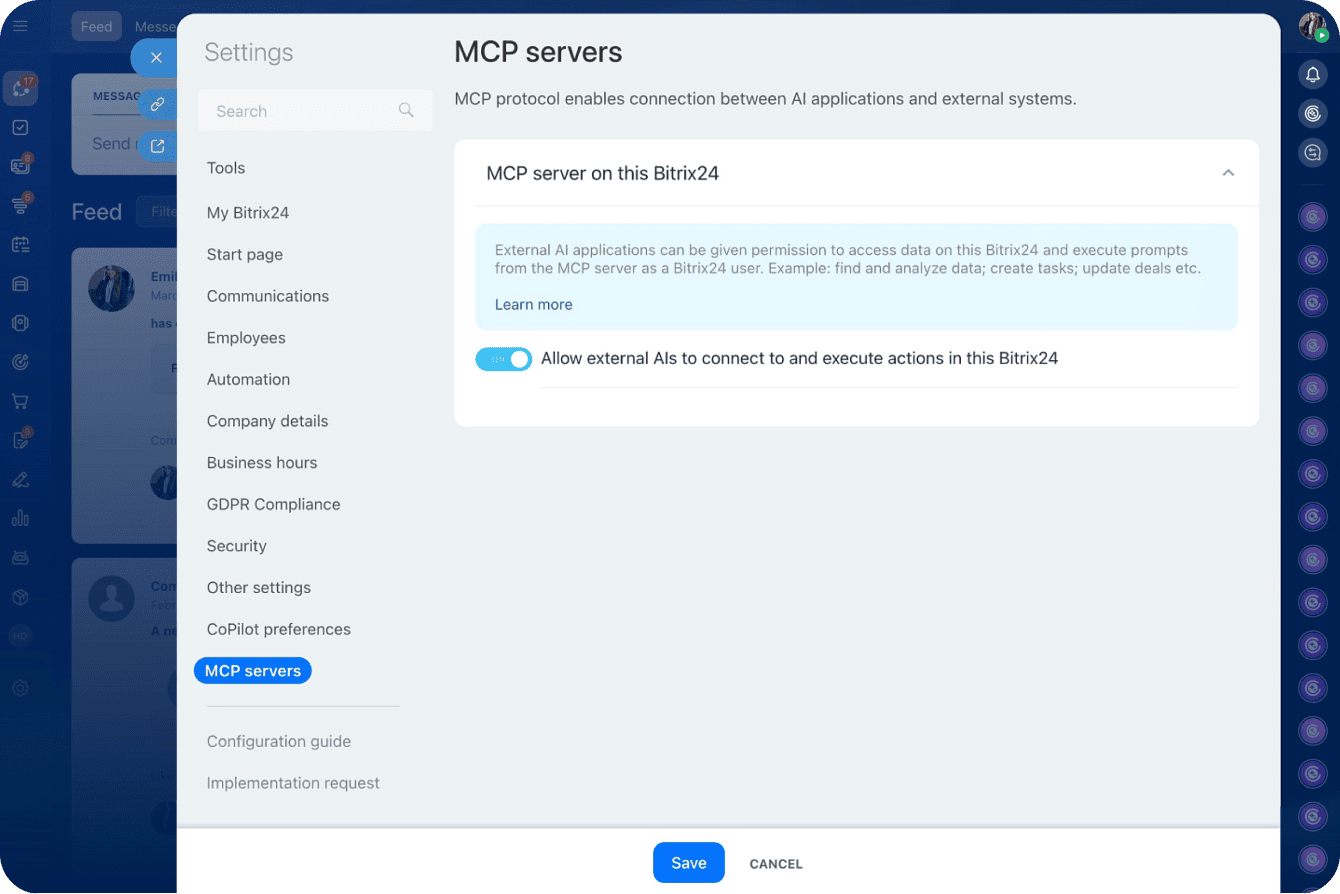Click the copy link icon button
Screen dimensions: 1340x894
pyautogui.click(x=157, y=104)
